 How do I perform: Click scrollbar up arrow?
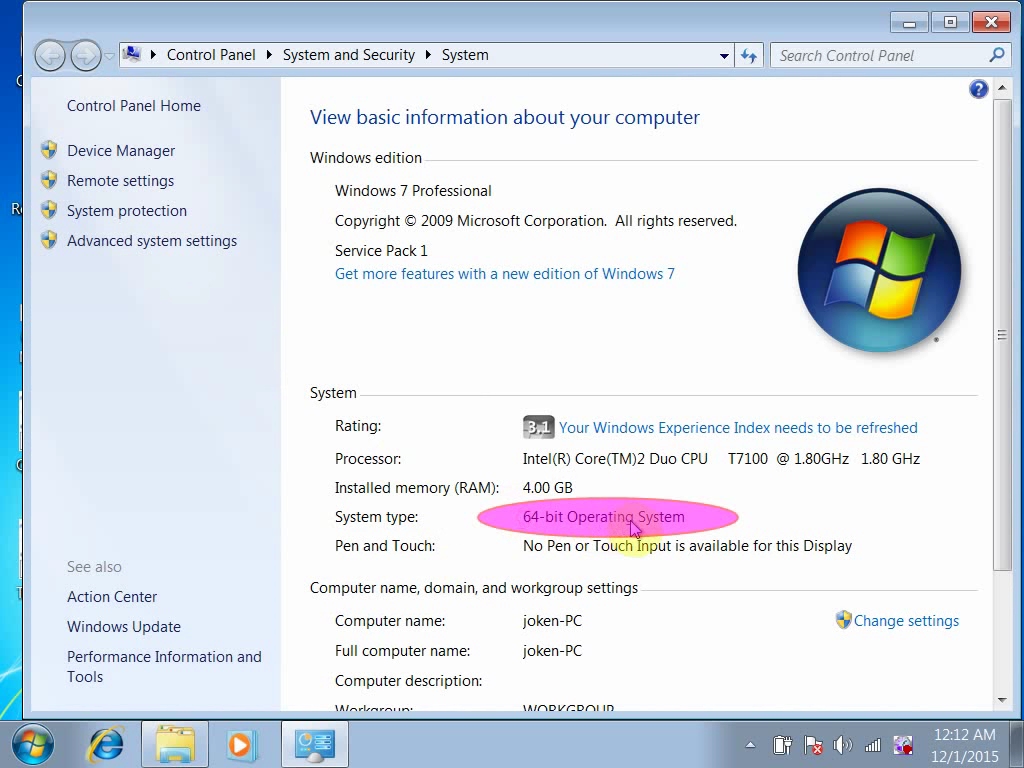[x=1002, y=88]
